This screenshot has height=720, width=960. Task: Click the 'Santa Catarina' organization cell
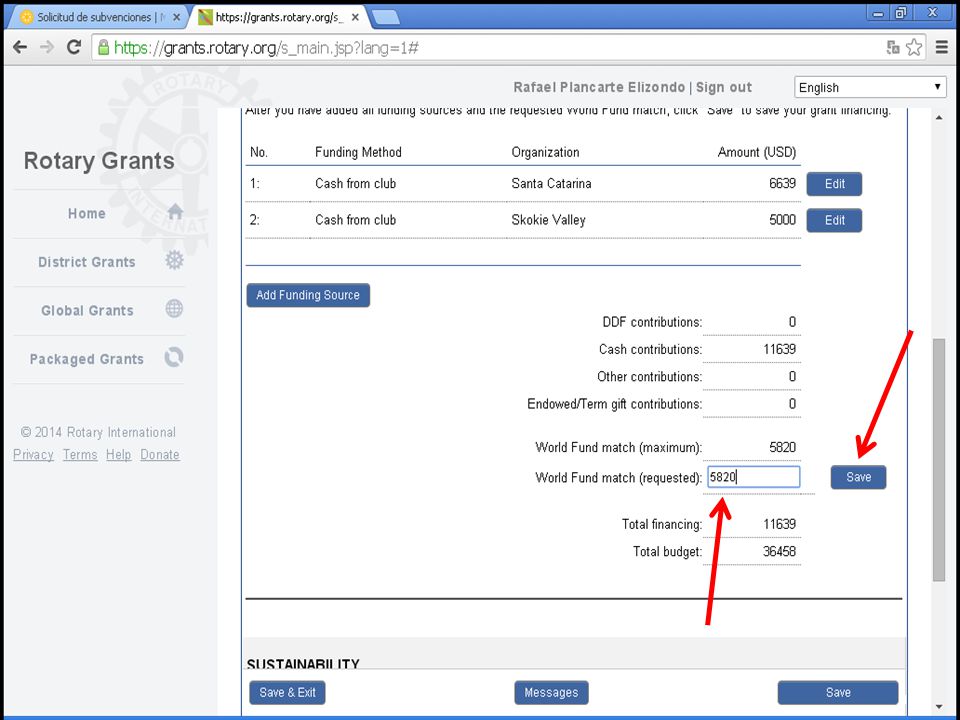552,184
